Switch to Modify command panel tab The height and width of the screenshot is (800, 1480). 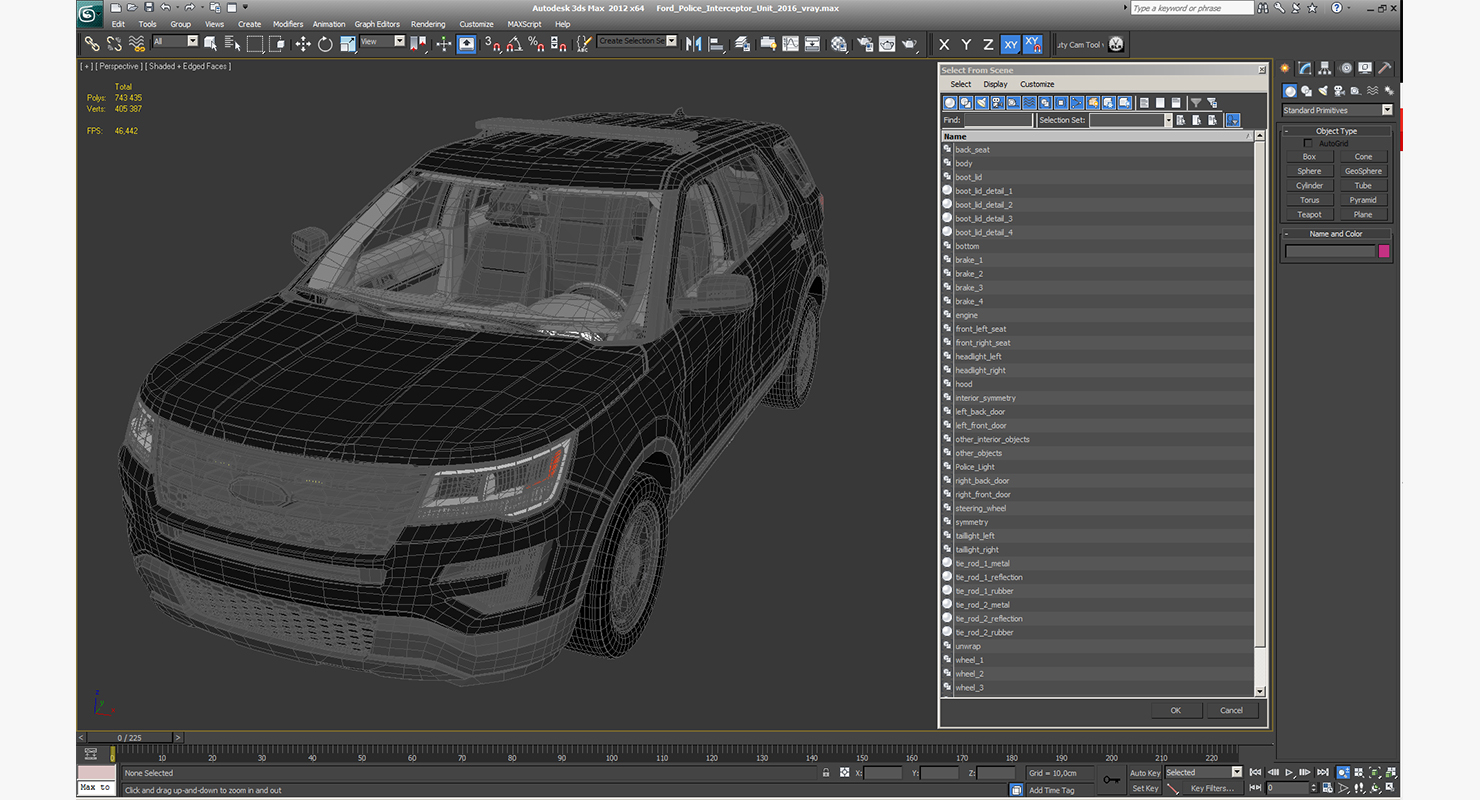(1305, 68)
